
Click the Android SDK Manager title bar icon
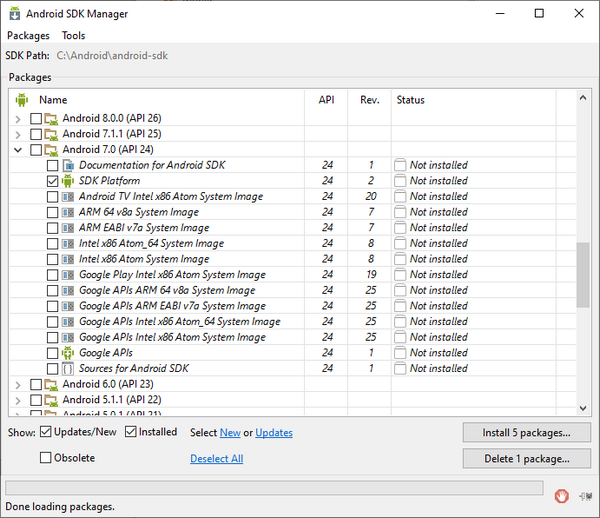coord(15,13)
